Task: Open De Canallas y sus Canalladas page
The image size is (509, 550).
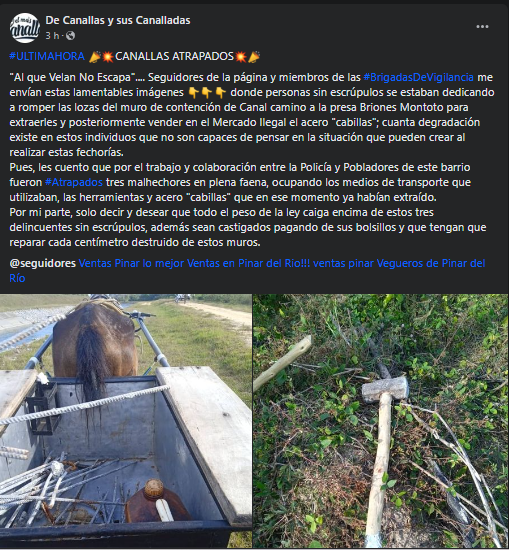Action: click(x=118, y=20)
